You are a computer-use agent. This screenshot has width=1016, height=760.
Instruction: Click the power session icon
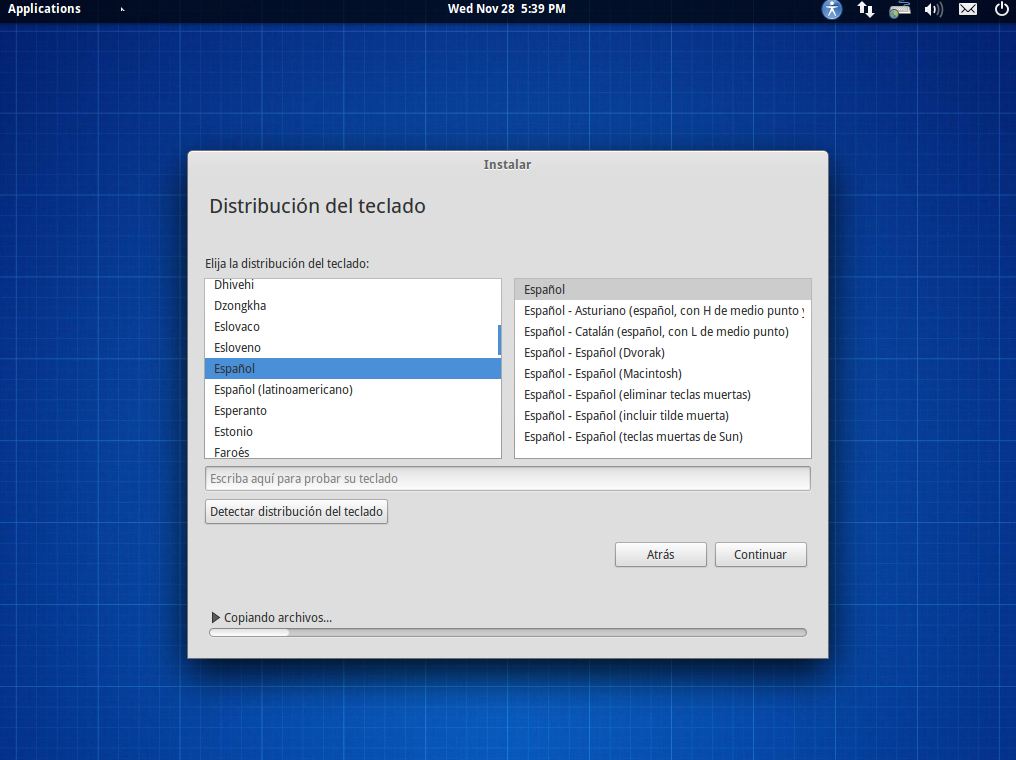pyautogui.click(x=1001, y=10)
